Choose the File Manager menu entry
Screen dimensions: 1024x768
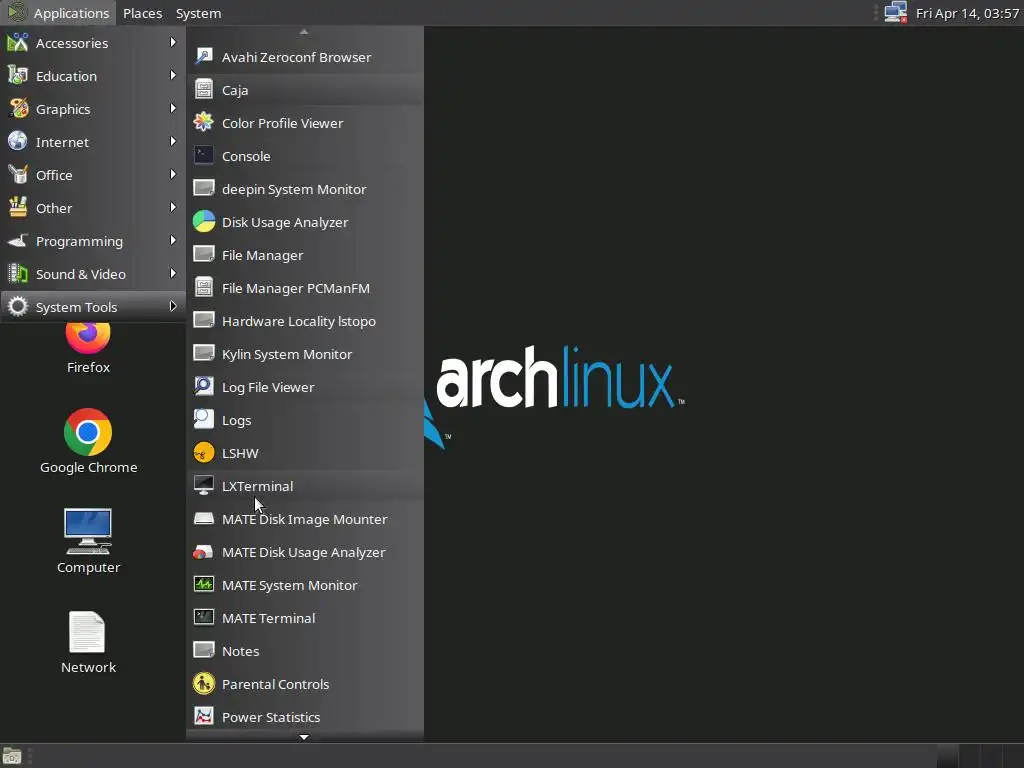305,255
